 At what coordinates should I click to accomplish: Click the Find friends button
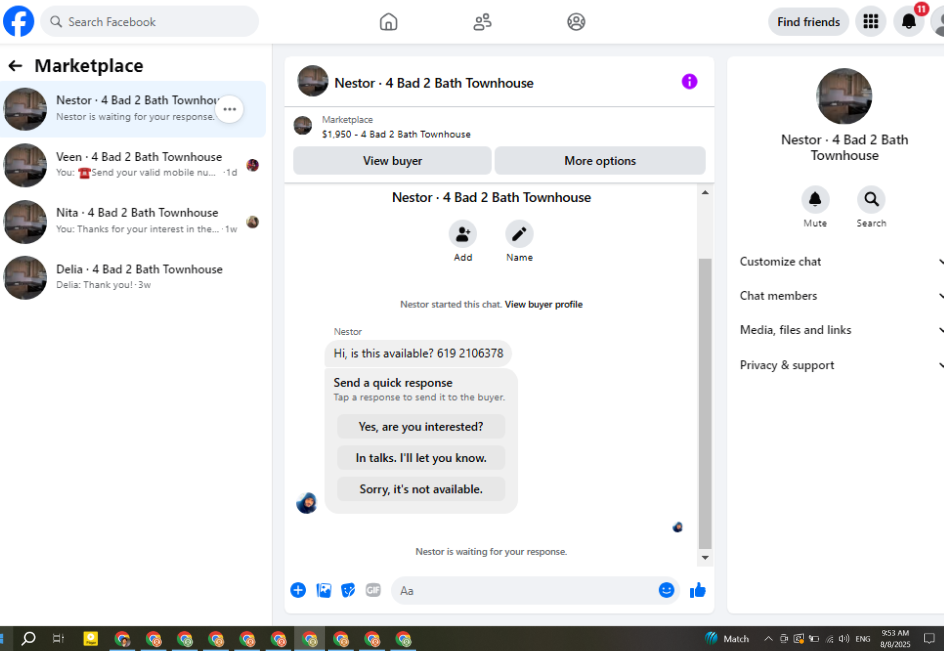pyautogui.click(x=808, y=22)
